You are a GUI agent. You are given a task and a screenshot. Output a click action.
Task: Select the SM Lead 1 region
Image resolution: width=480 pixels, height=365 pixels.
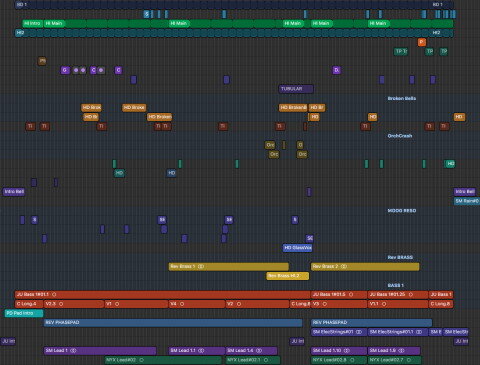[x=100, y=351]
